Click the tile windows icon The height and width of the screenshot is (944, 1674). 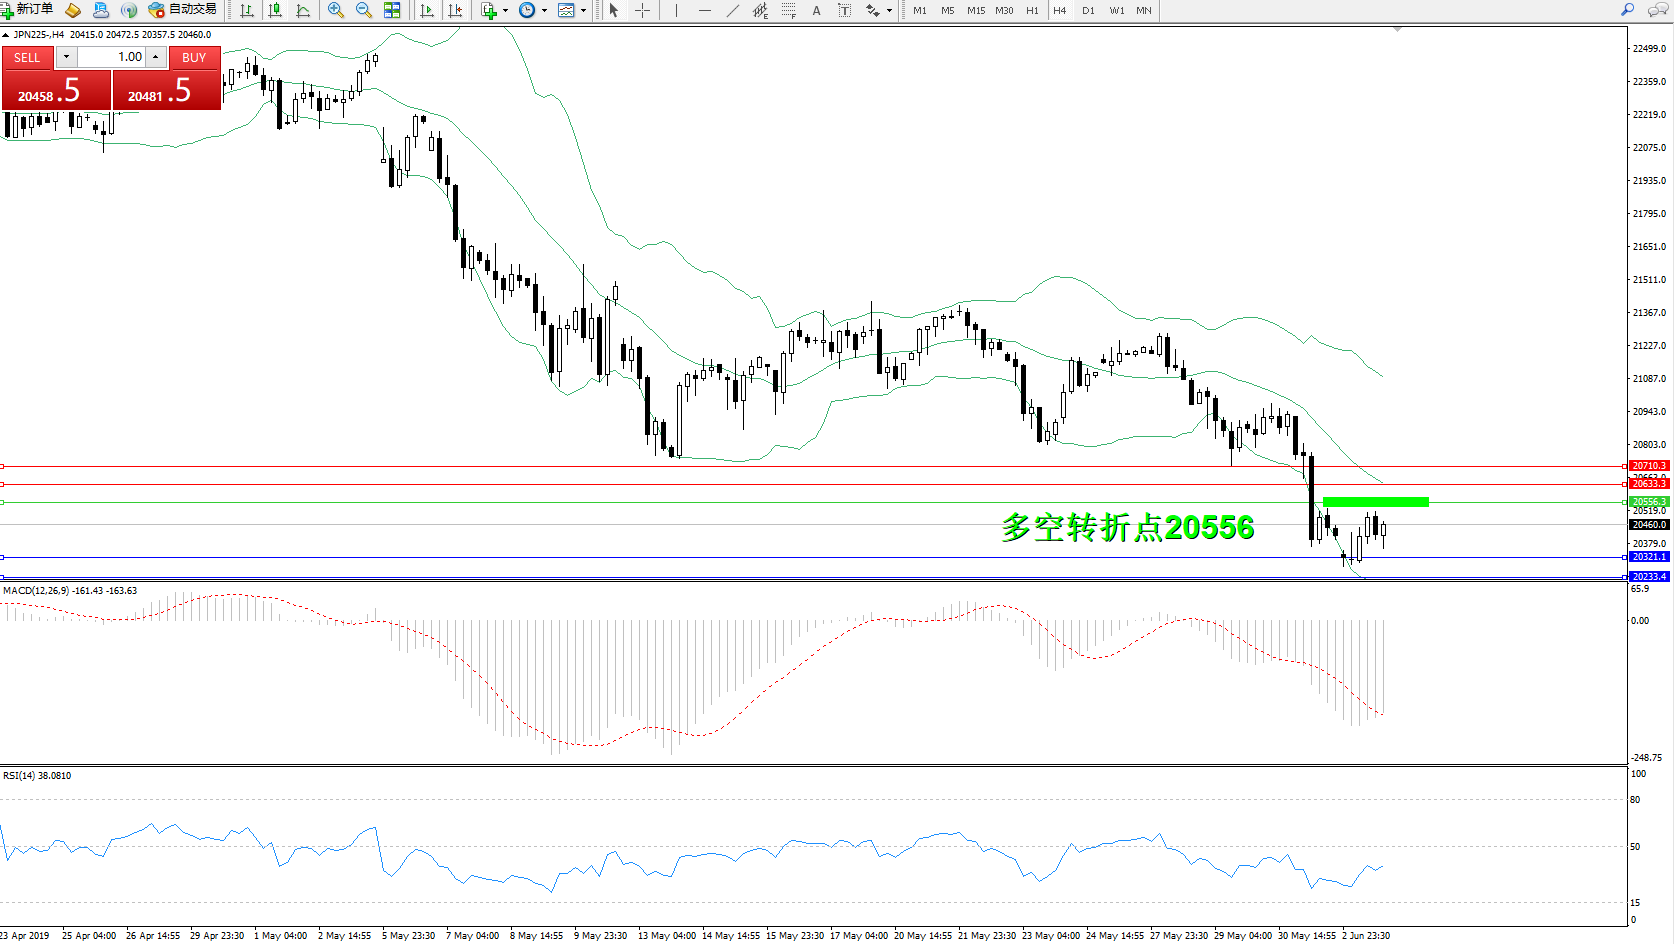(x=392, y=10)
